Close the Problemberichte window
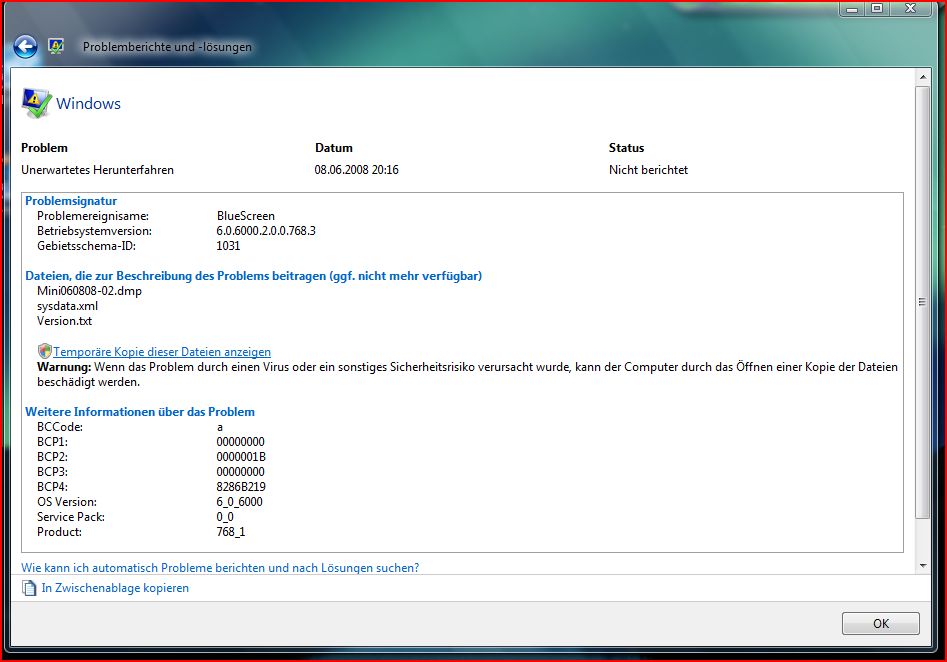 pyautogui.click(x=911, y=8)
